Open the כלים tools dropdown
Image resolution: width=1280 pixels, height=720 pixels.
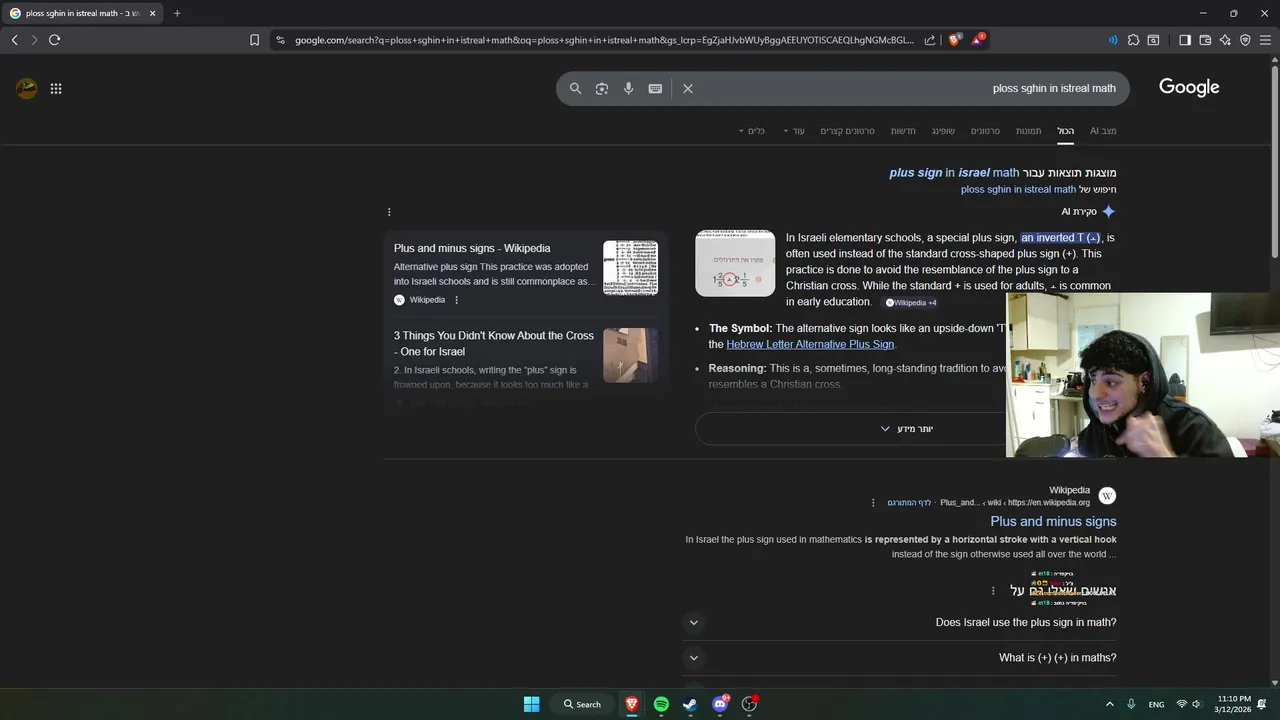coord(752,131)
